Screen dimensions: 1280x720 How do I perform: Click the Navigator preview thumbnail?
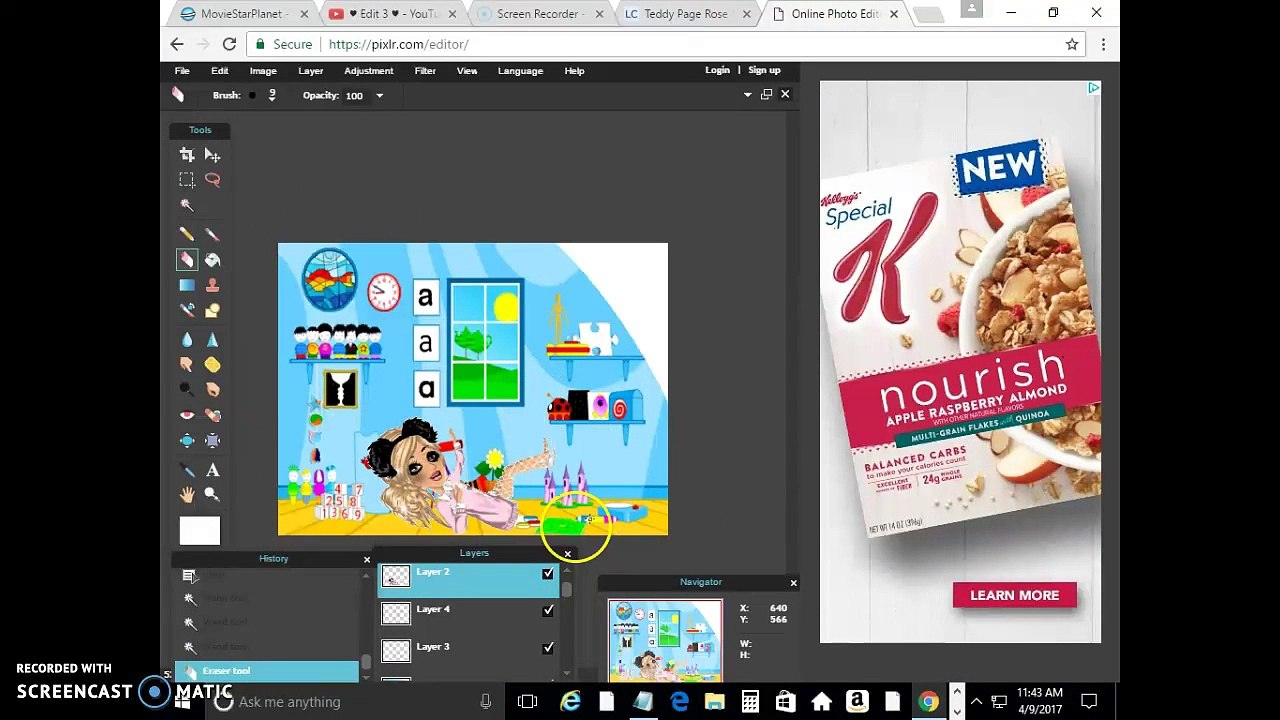point(665,640)
